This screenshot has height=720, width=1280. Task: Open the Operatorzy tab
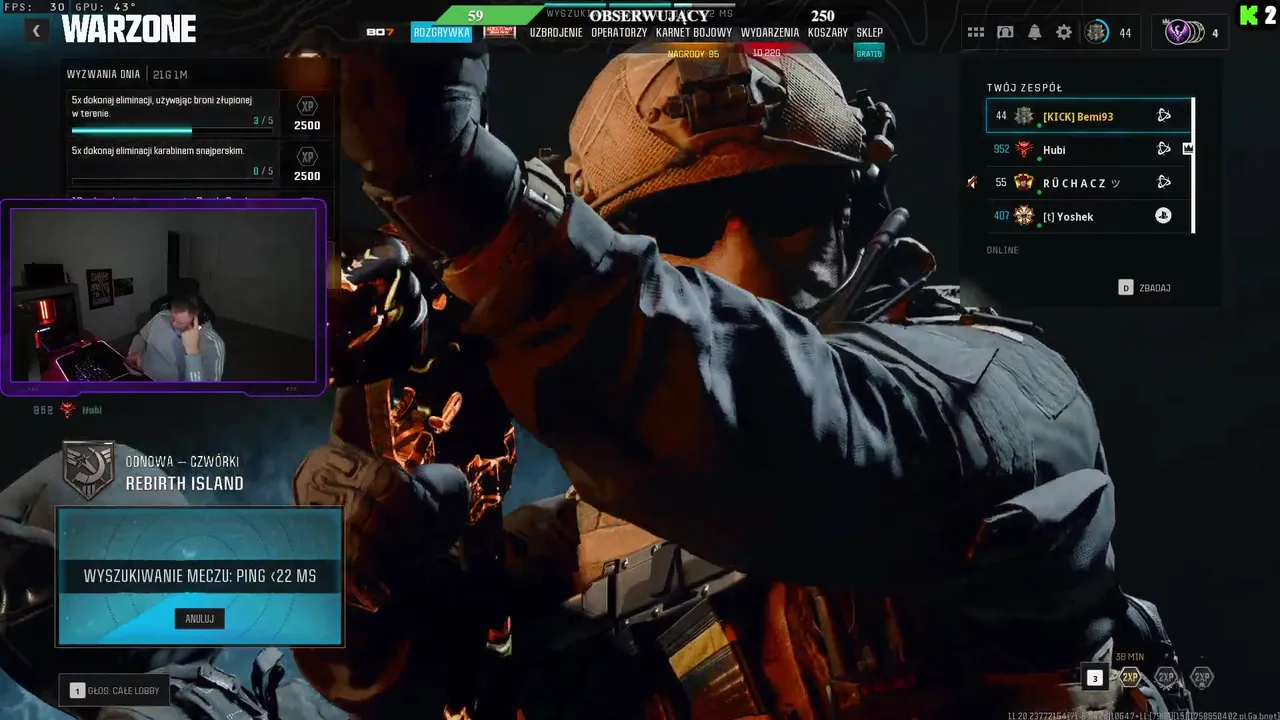[619, 32]
